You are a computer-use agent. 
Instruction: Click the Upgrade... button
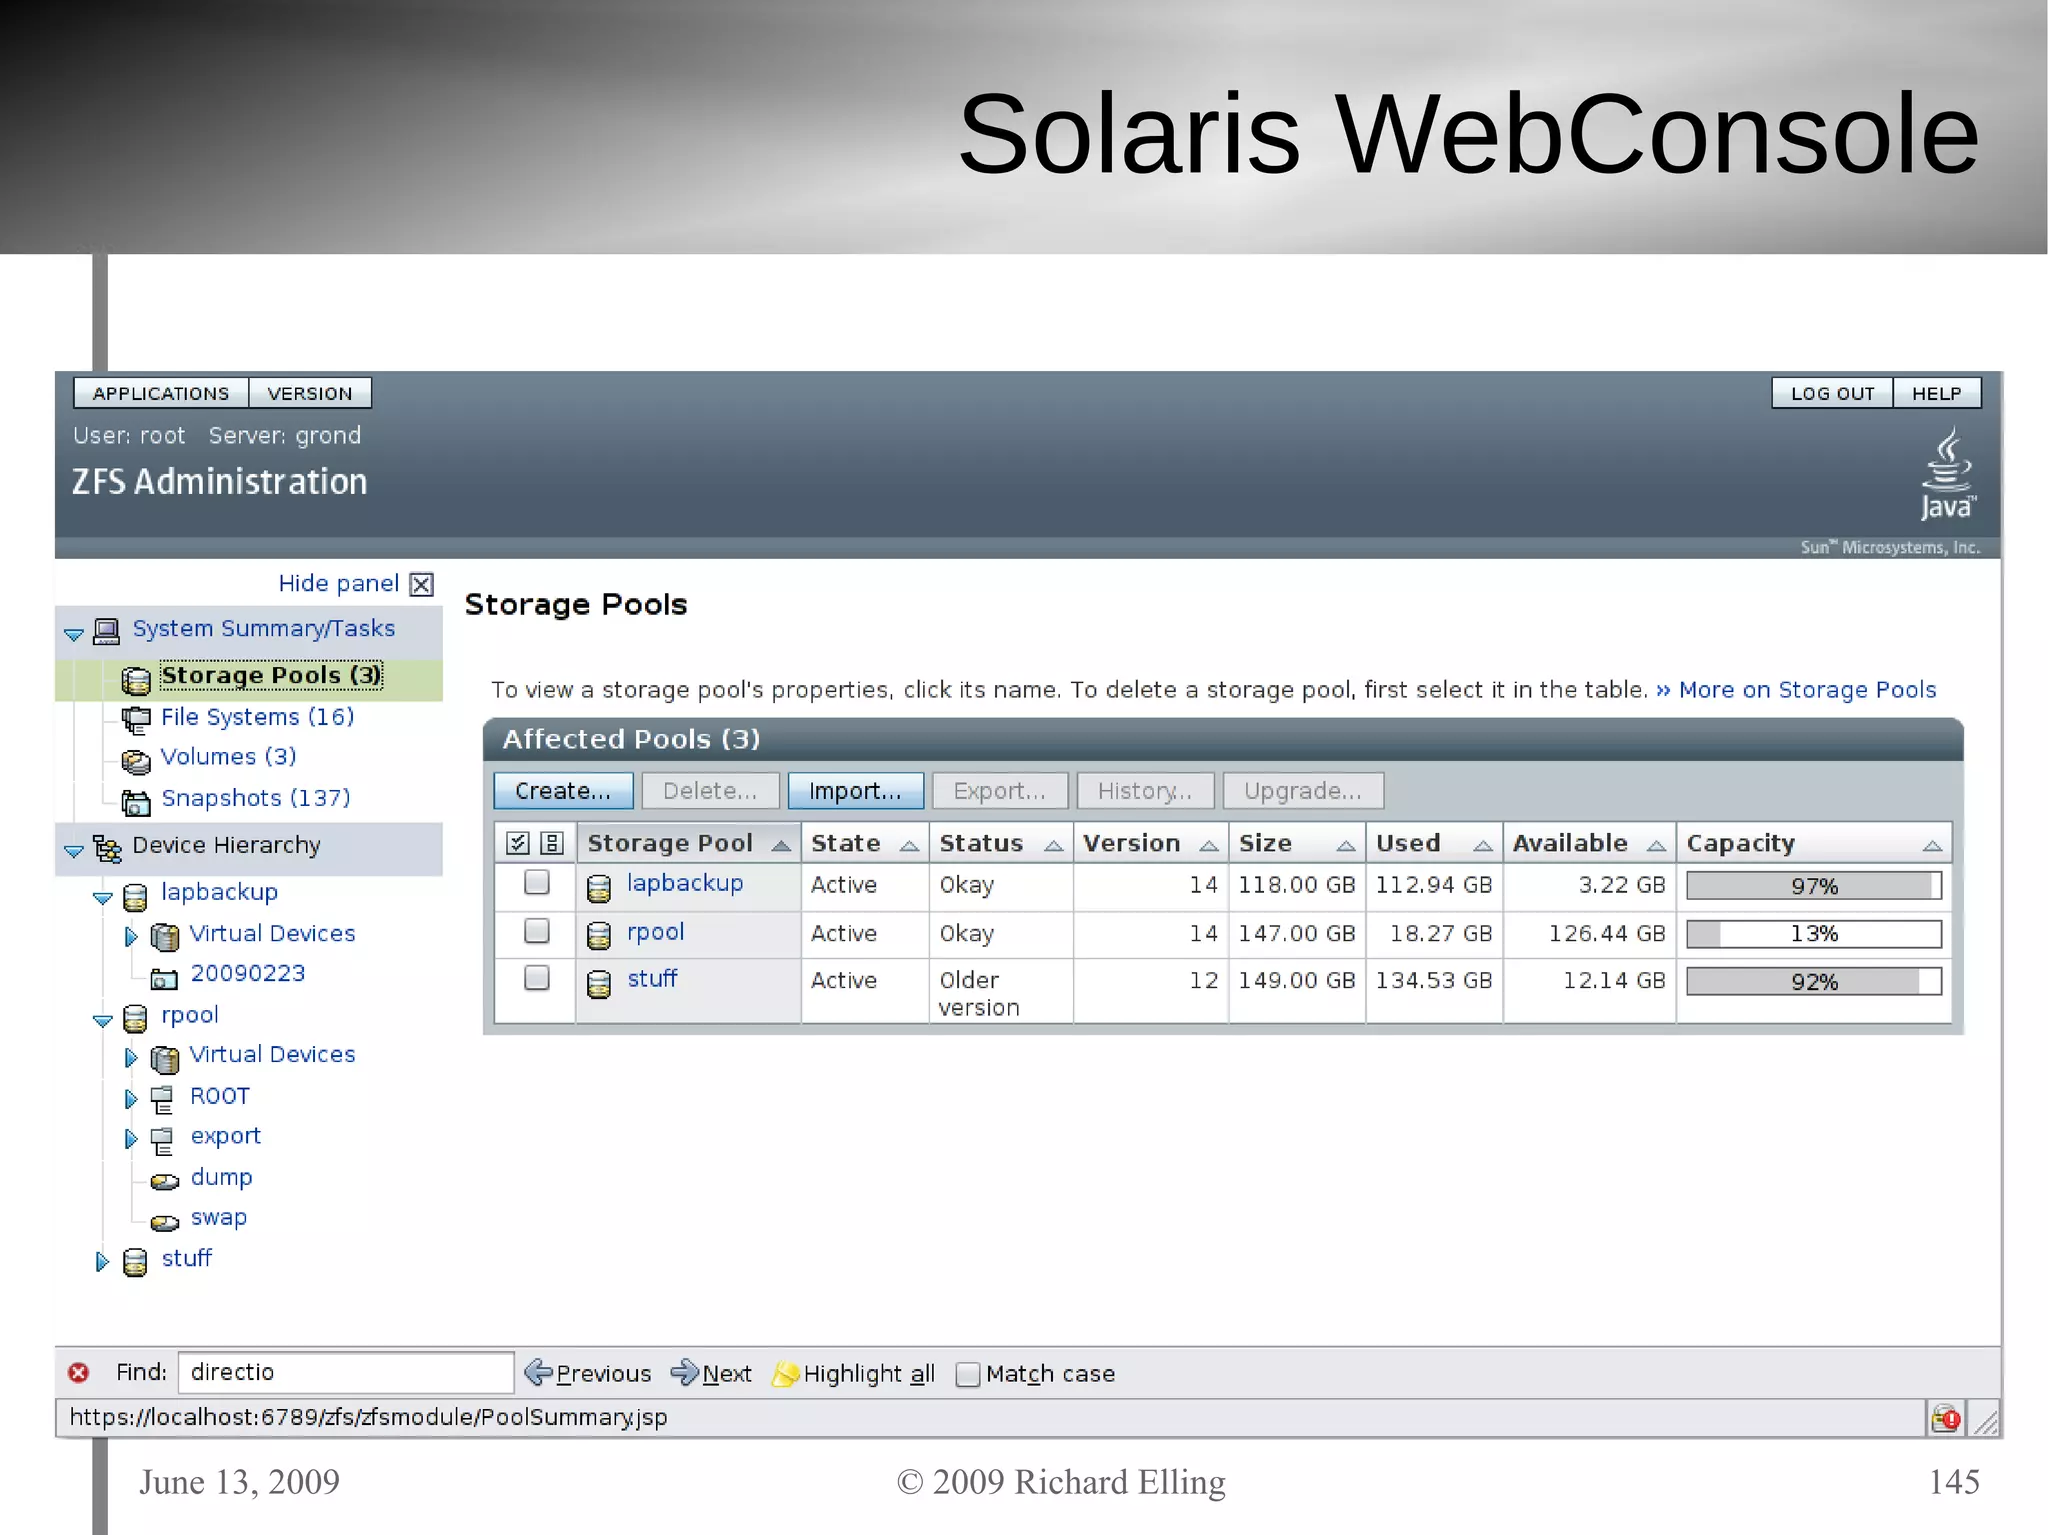click(1303, 791)
